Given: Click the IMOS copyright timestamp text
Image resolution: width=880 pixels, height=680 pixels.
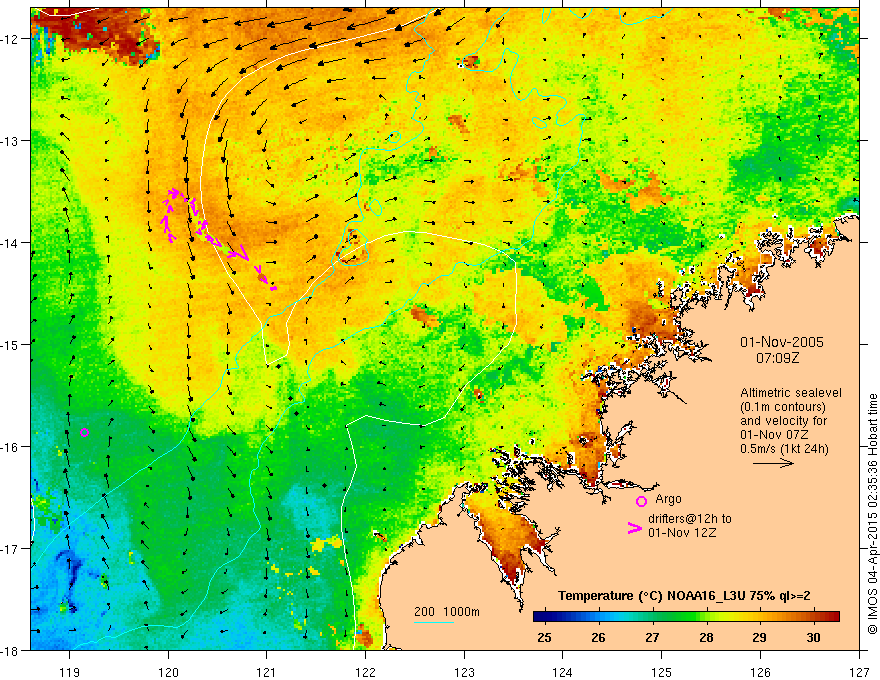Looking at the screenshot, I should pos(872,514).
